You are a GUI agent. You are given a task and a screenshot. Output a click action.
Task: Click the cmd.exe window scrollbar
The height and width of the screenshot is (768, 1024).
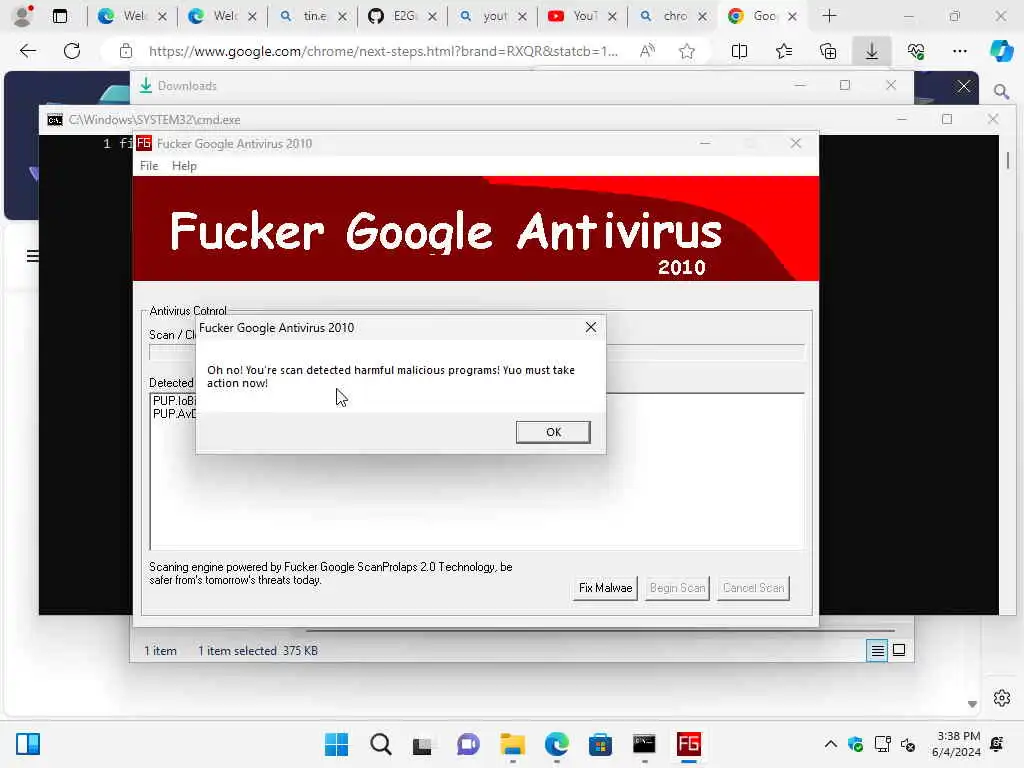1007,160
